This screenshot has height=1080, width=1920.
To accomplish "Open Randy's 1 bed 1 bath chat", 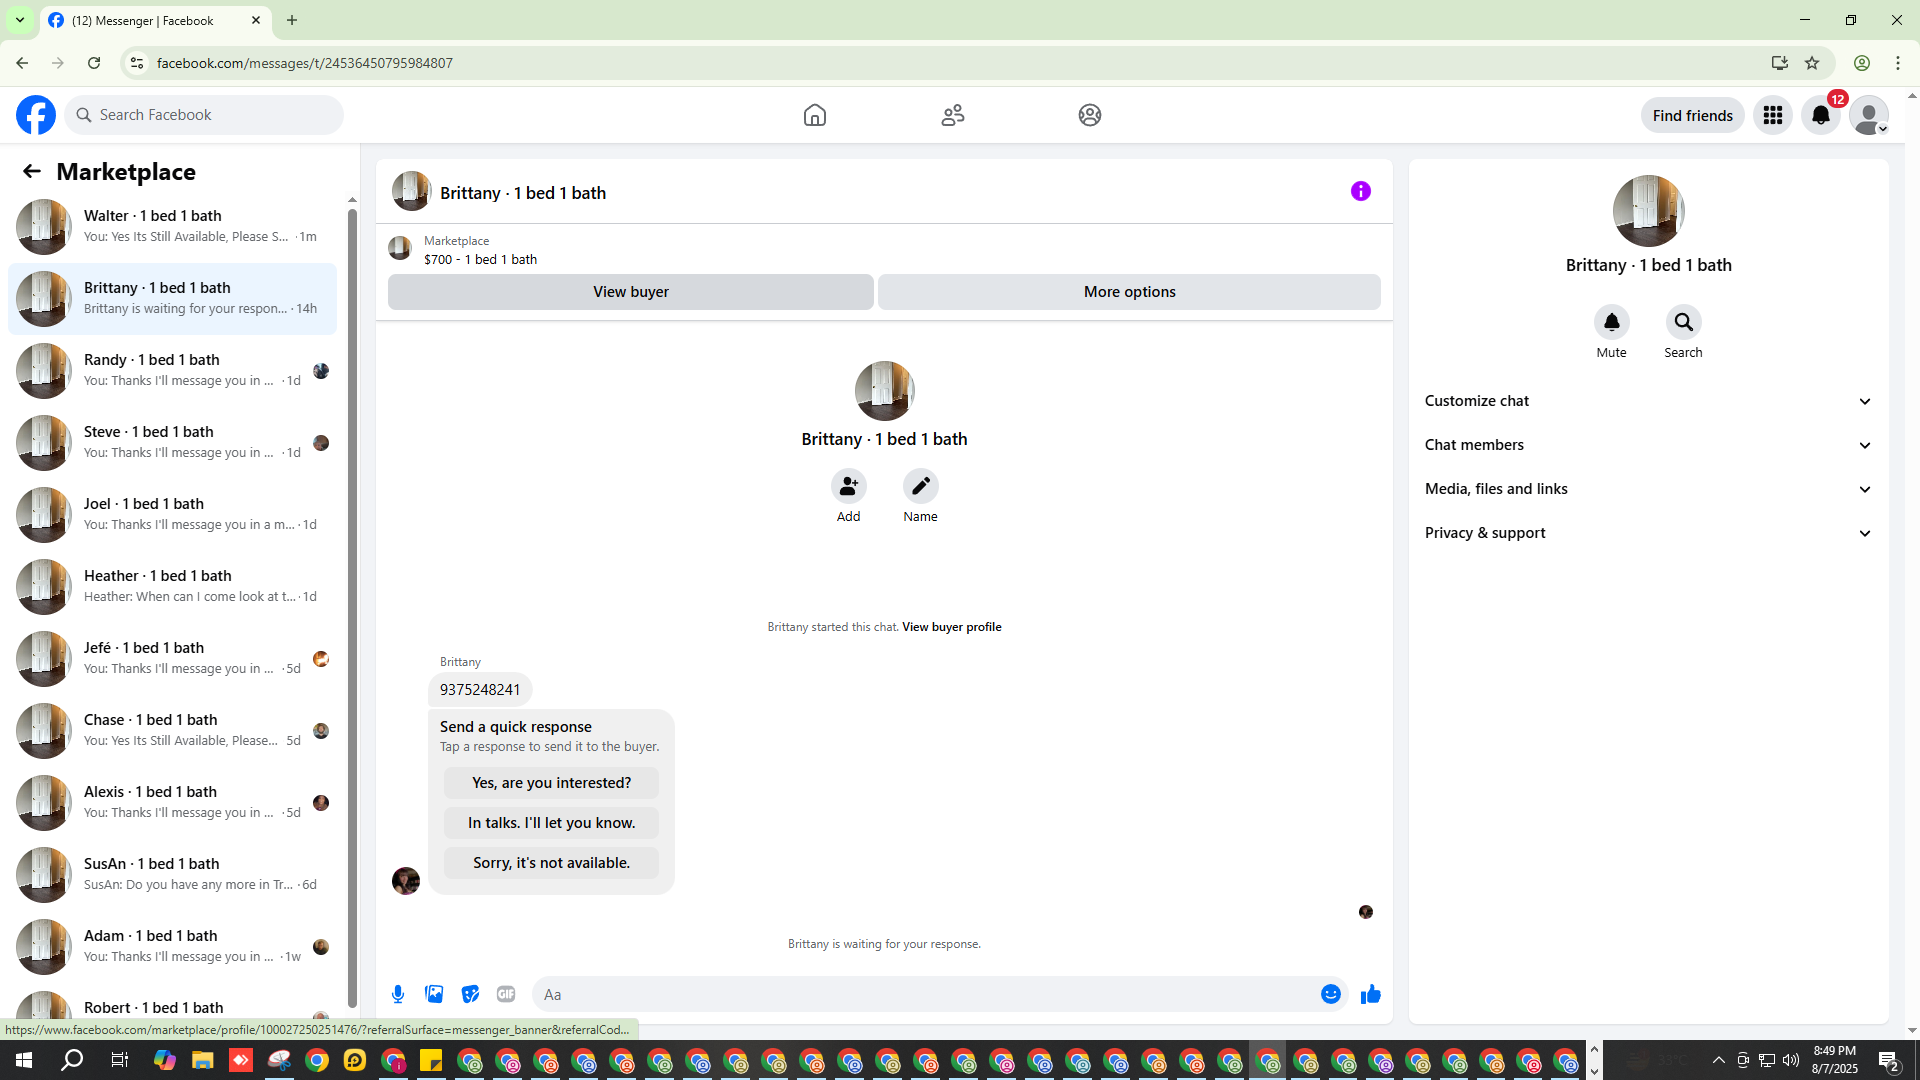I will (x=173, y=371).
